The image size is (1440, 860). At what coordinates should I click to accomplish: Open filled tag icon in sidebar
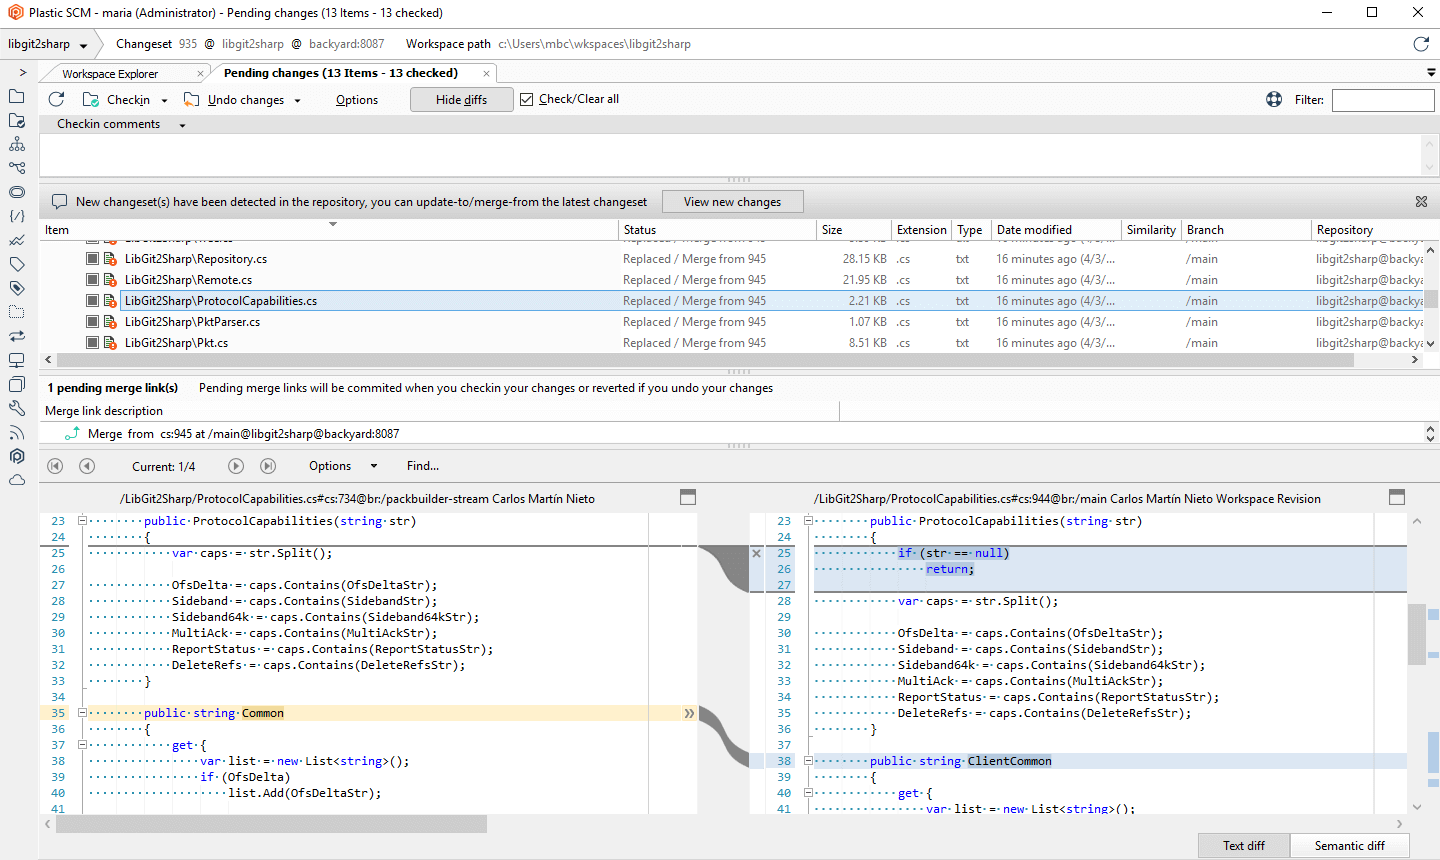(x=17, y=288)
